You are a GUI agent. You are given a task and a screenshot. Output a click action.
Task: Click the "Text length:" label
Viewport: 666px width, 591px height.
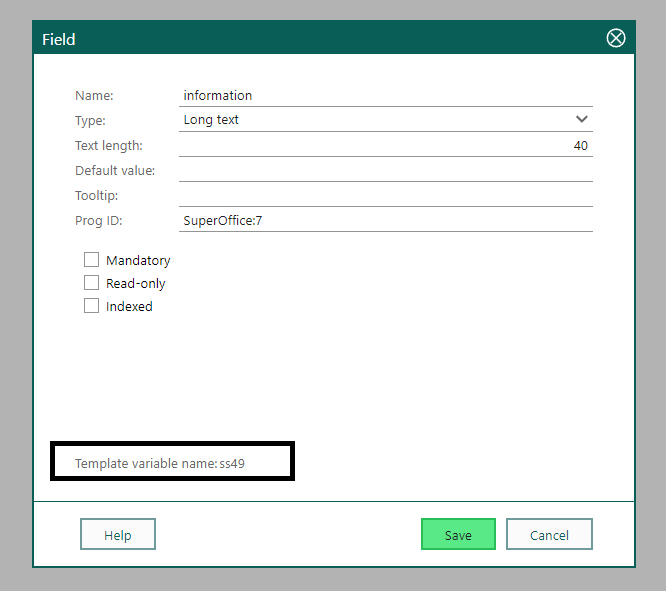(109, 146)
